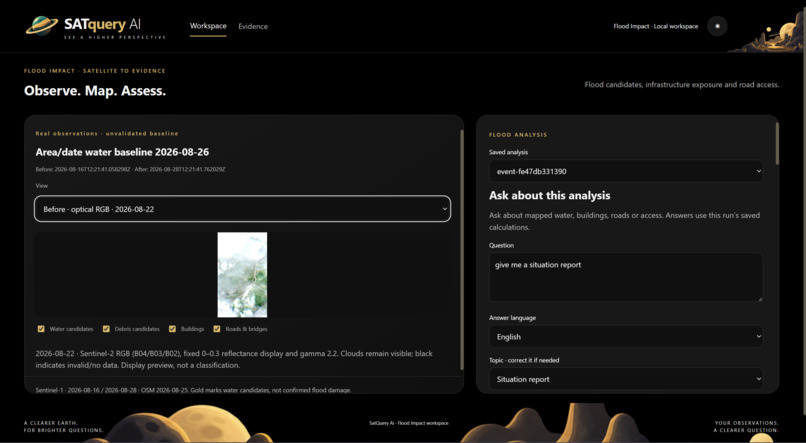Click the footer SatQuery AI Flood Impact workspace text
This screenshot has width=806, height=443.
pyautogui.click(x=409, y=423)
